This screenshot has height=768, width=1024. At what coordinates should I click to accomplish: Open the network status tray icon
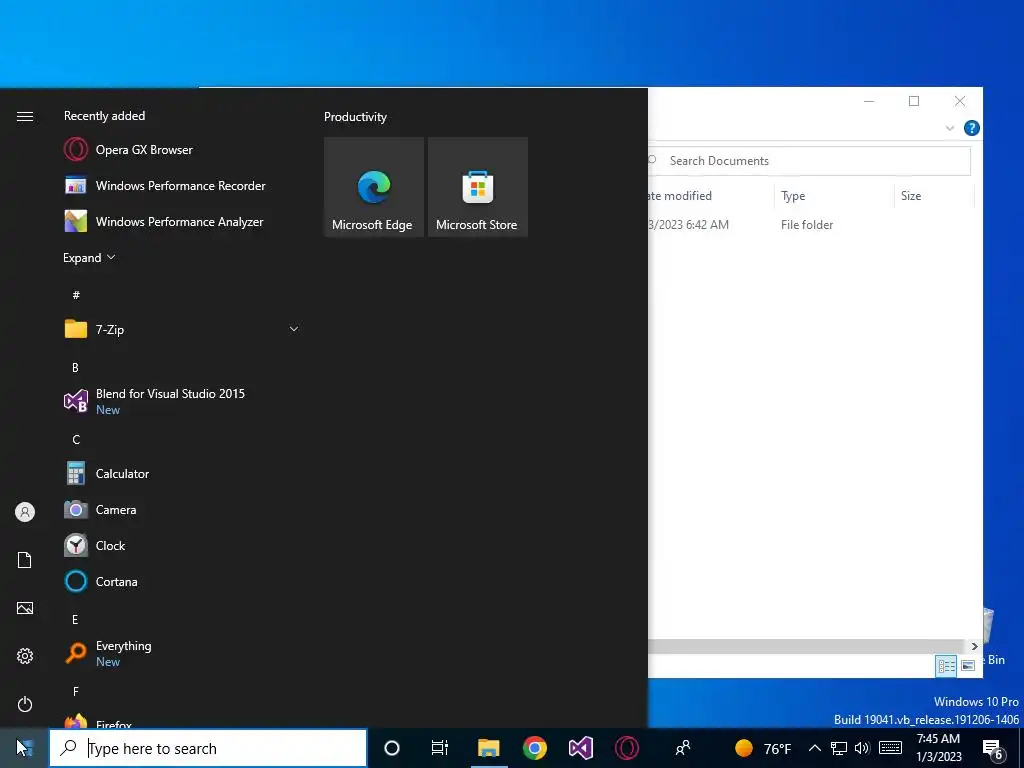839,748
